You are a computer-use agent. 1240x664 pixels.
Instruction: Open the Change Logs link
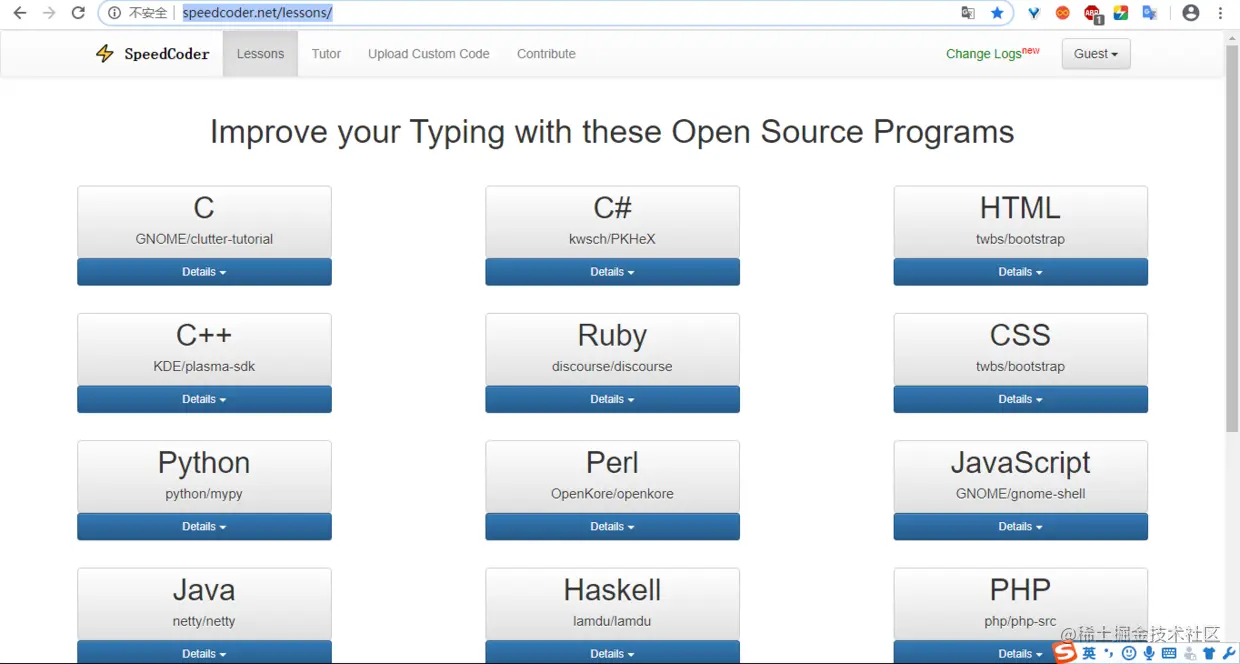tap(992, 53)
